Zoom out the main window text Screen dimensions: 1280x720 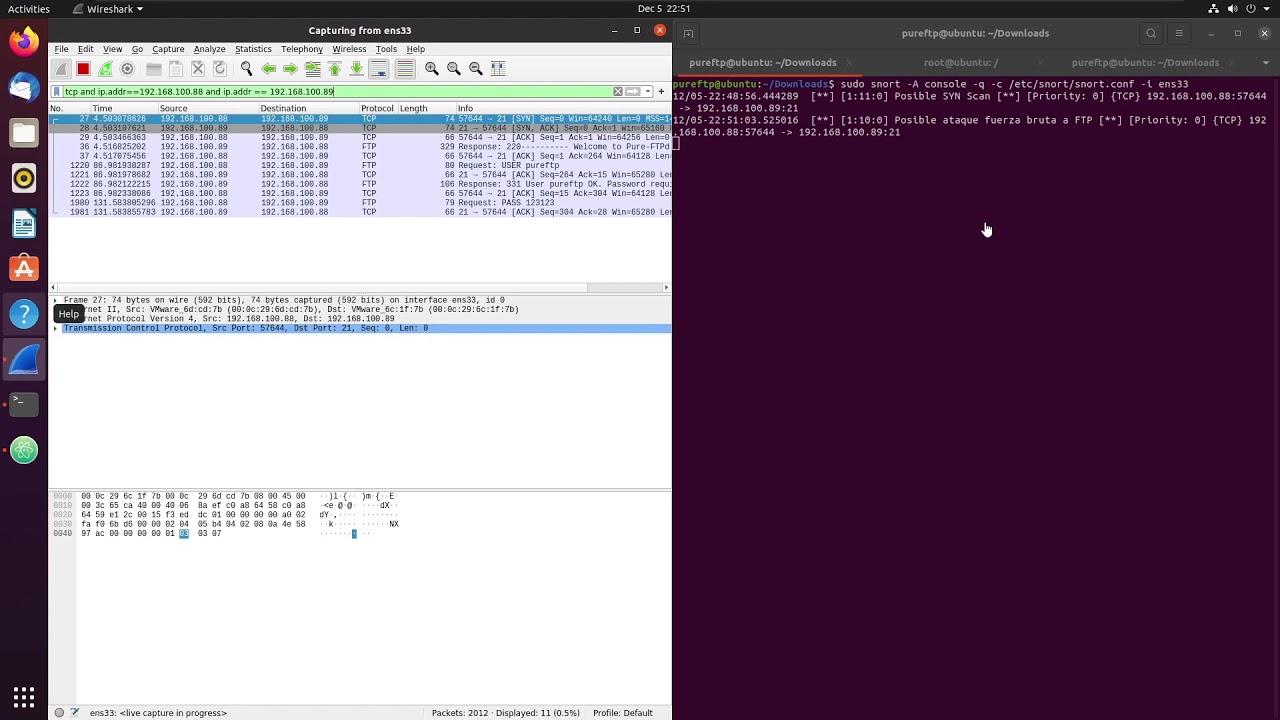453,68
